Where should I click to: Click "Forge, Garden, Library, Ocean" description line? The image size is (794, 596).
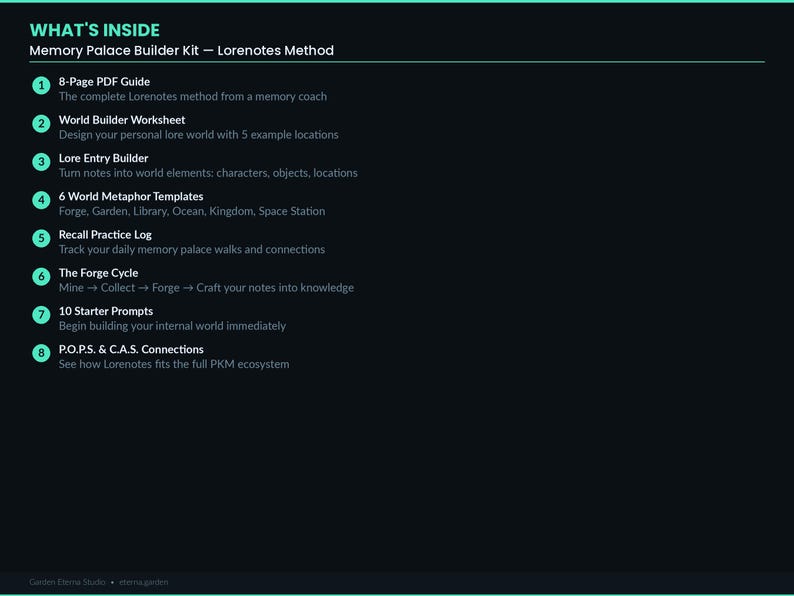pos(192,211)
